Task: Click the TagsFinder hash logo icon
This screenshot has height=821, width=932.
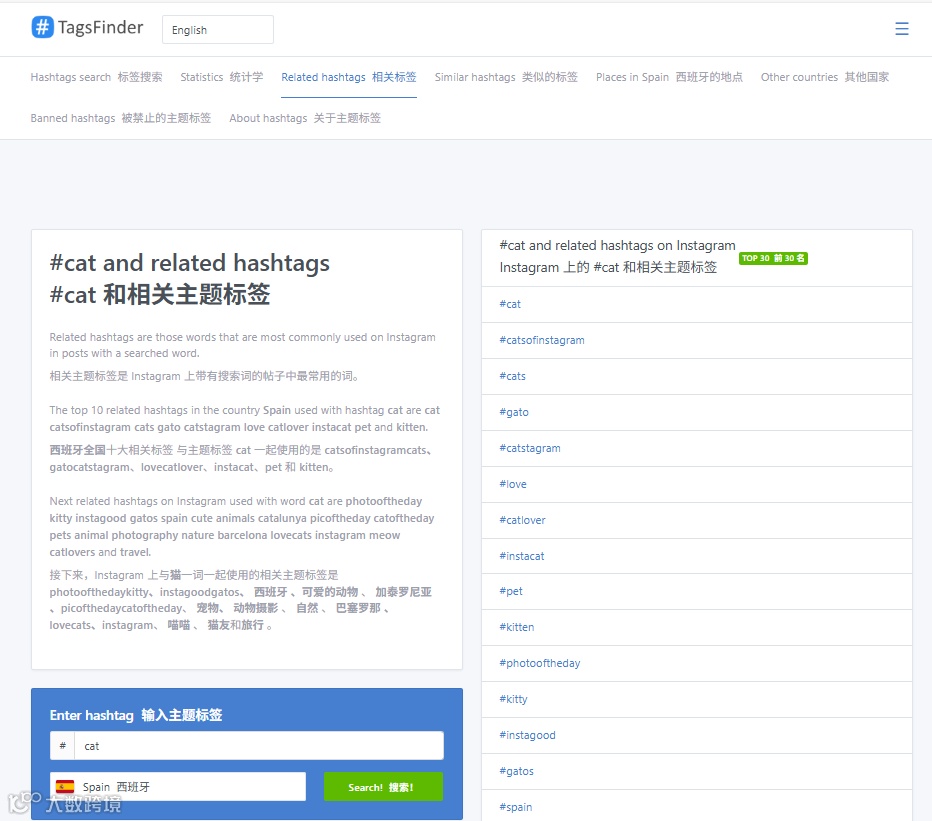Action: tap(42, 27)
